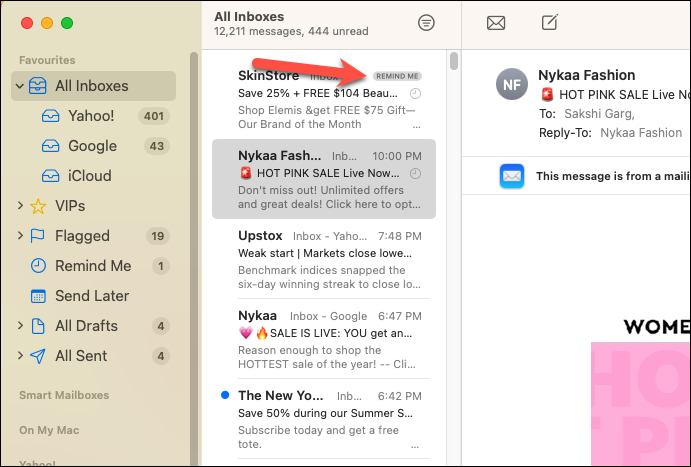The width and height of the screenshot is (691, 467).
Task: Open the Upstox Weak start email
Action: 324,259
